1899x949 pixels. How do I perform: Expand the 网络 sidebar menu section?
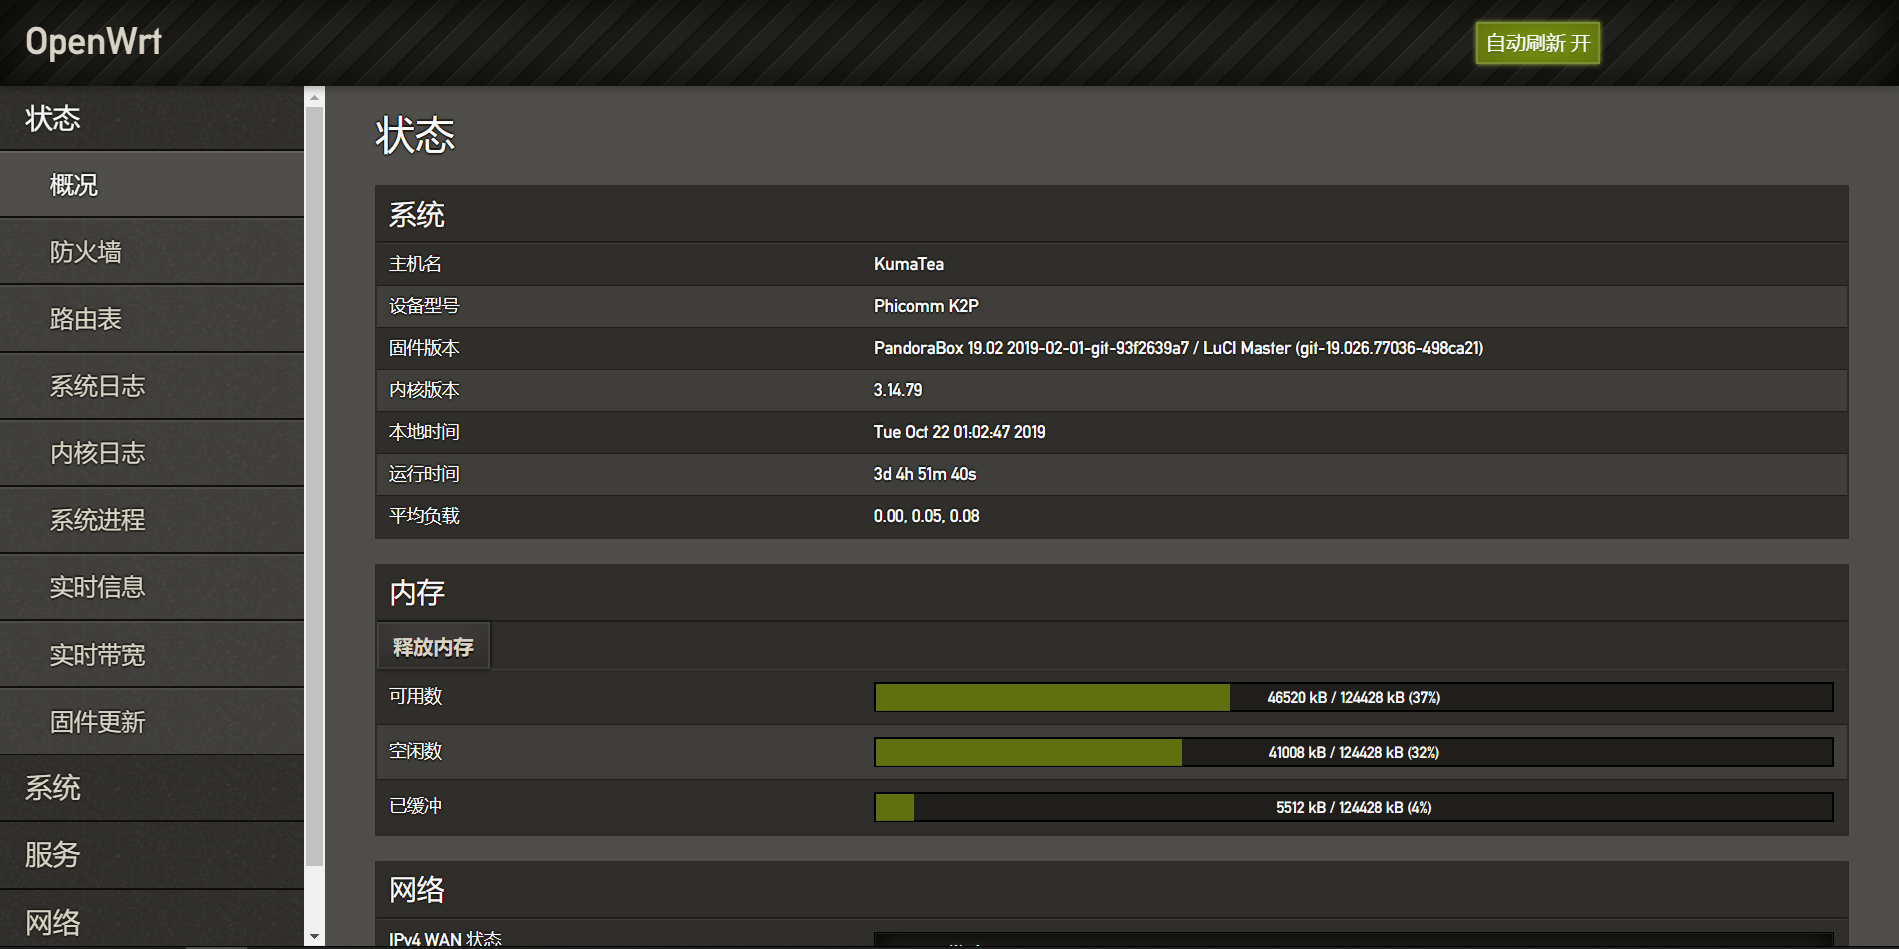point(53,922)
